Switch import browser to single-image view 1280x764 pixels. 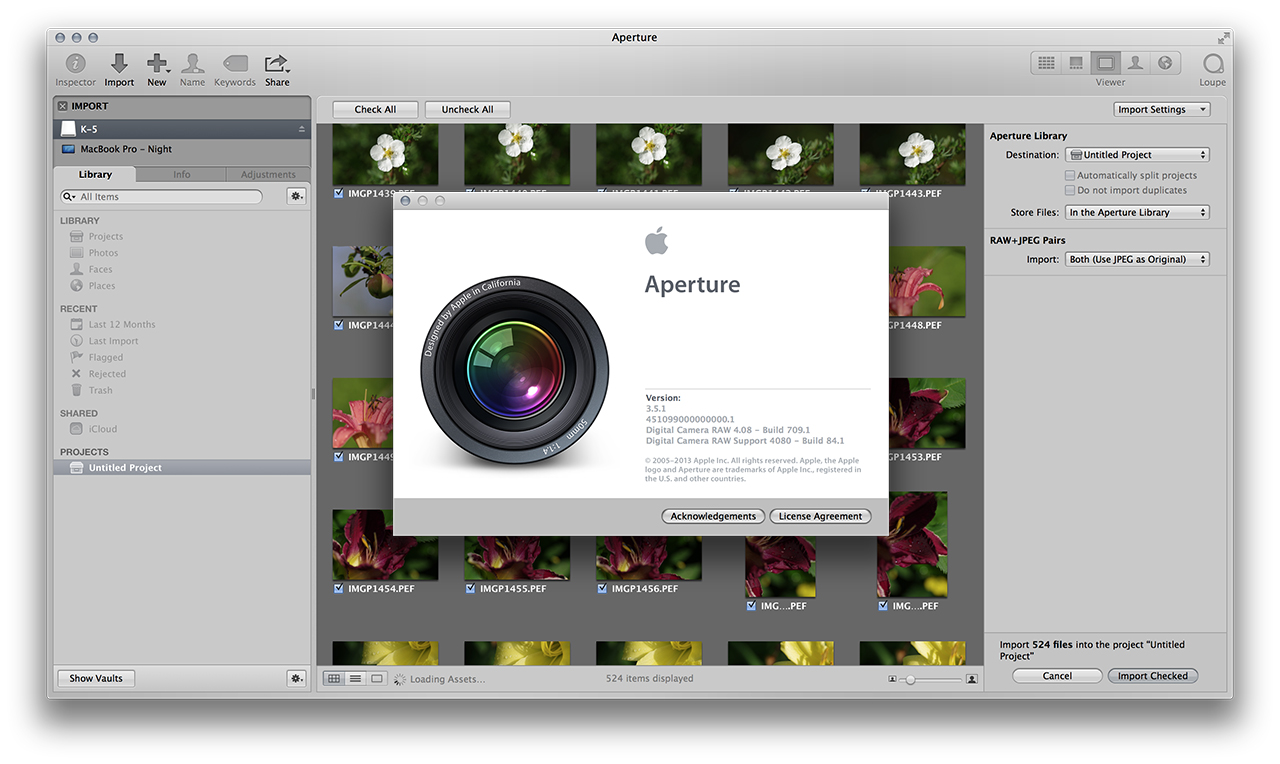[x=377, y=678]
